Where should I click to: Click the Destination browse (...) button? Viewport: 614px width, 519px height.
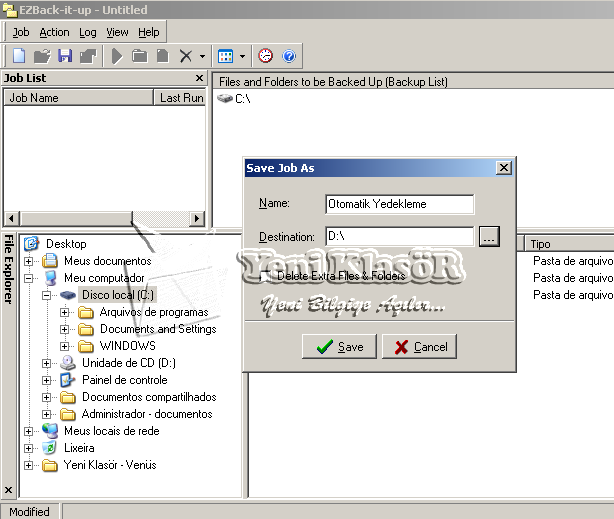coord(488,237)
